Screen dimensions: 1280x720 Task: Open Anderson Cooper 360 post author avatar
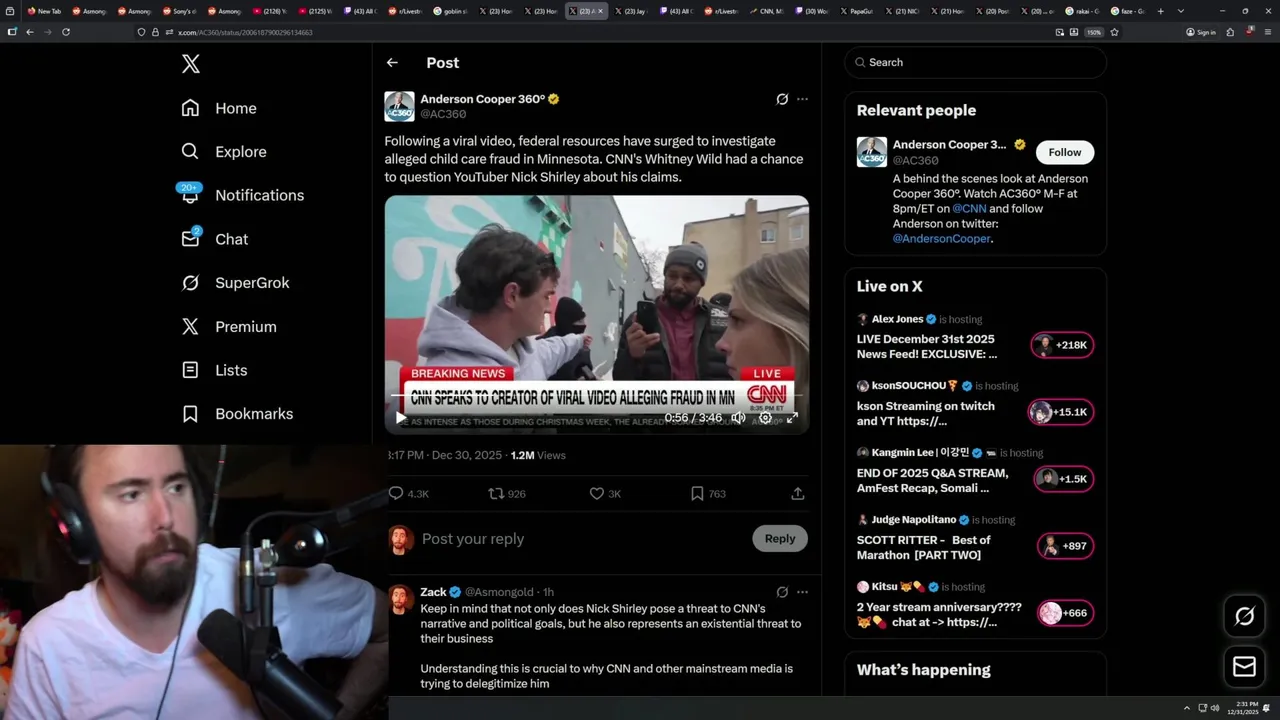(x=399, y=106)
